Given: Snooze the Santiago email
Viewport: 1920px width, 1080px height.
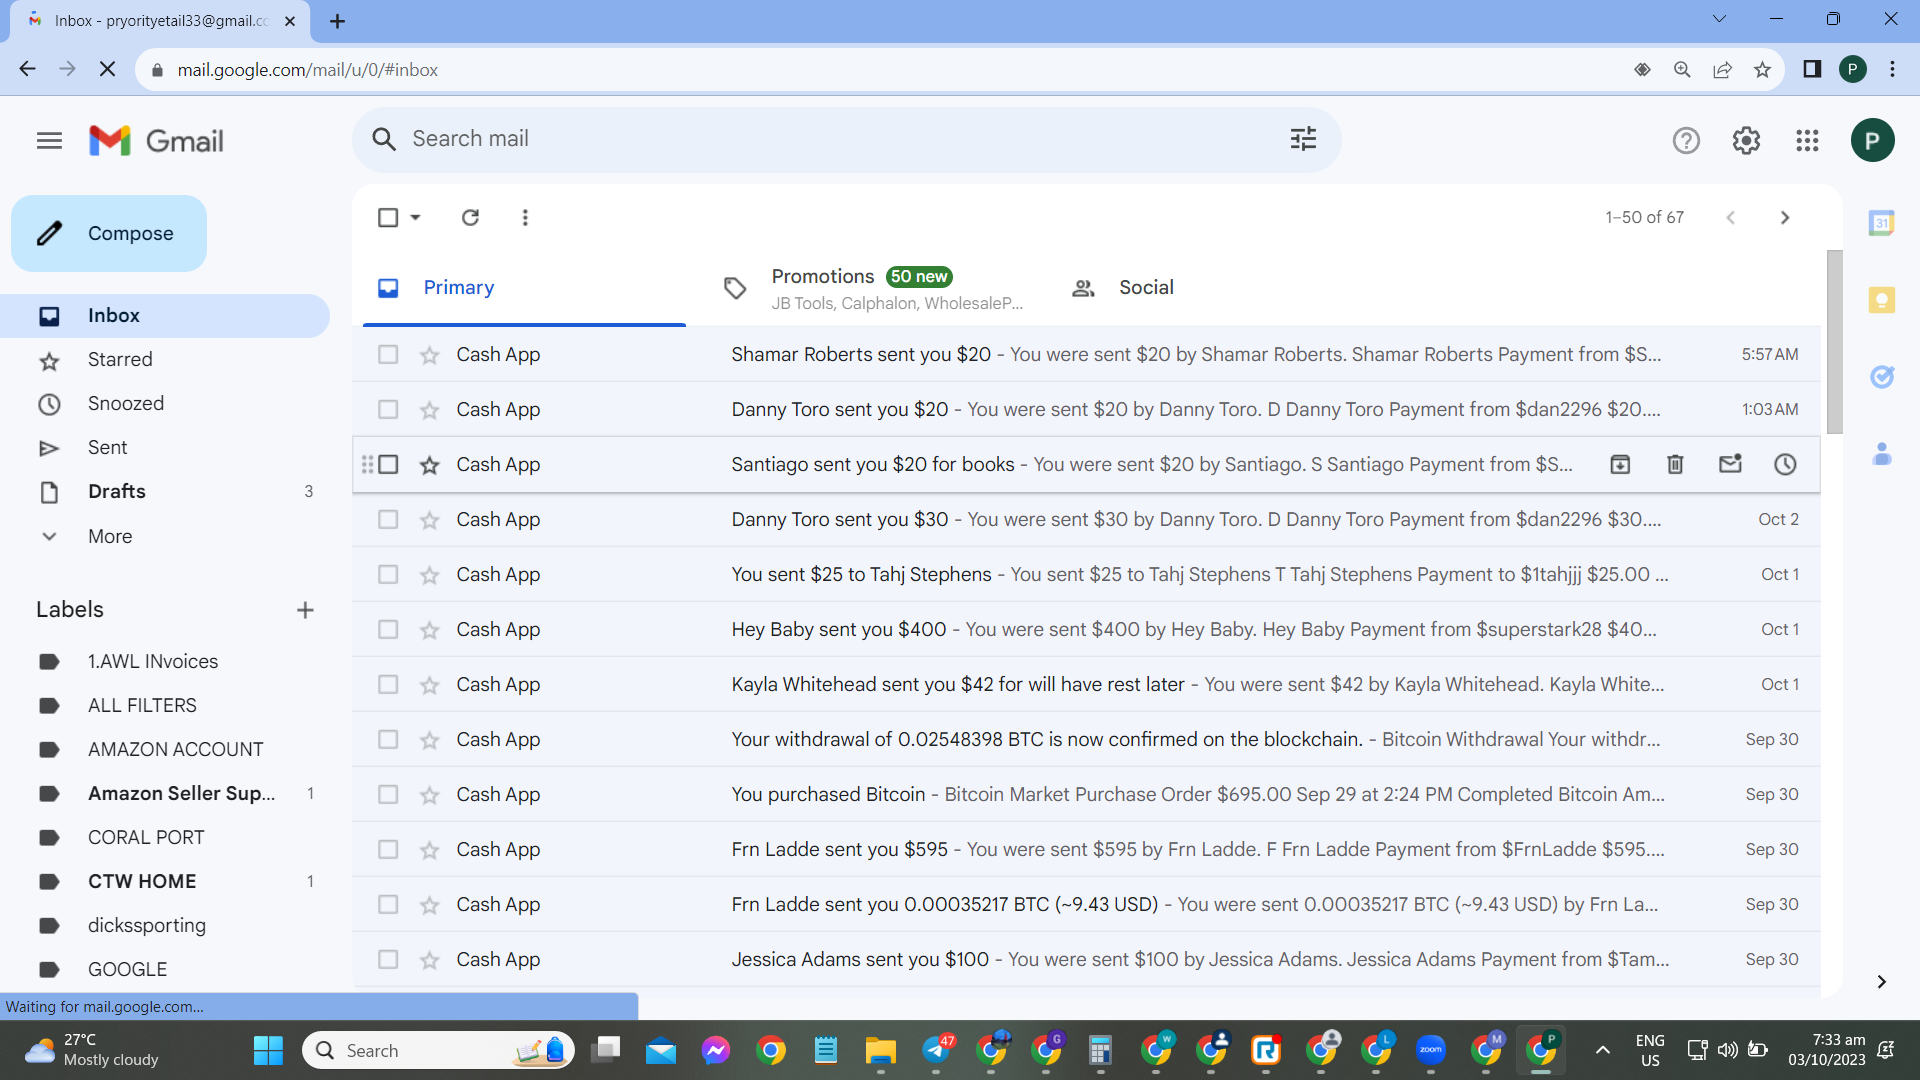Looking at the screenshot, I should click(1785, 464).
